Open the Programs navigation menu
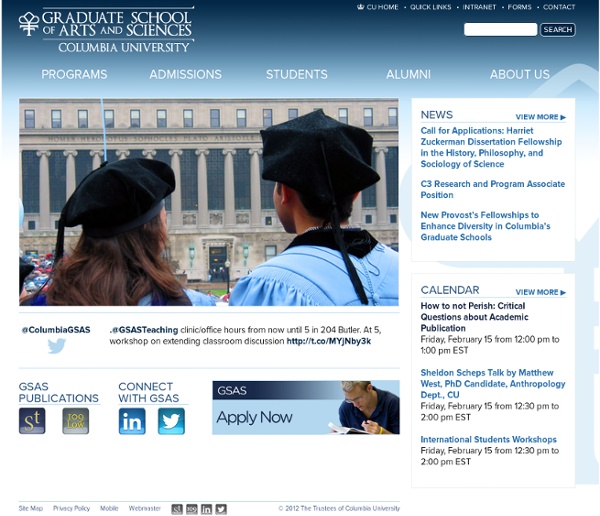The image size is (600, 516). (74, 74)
